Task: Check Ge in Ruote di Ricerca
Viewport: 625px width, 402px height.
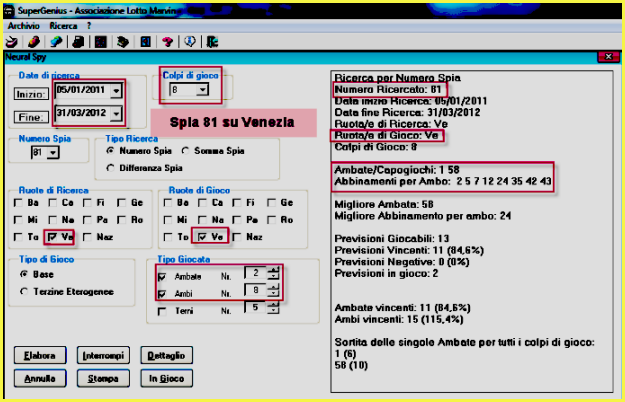Action: tap(122, 203)
